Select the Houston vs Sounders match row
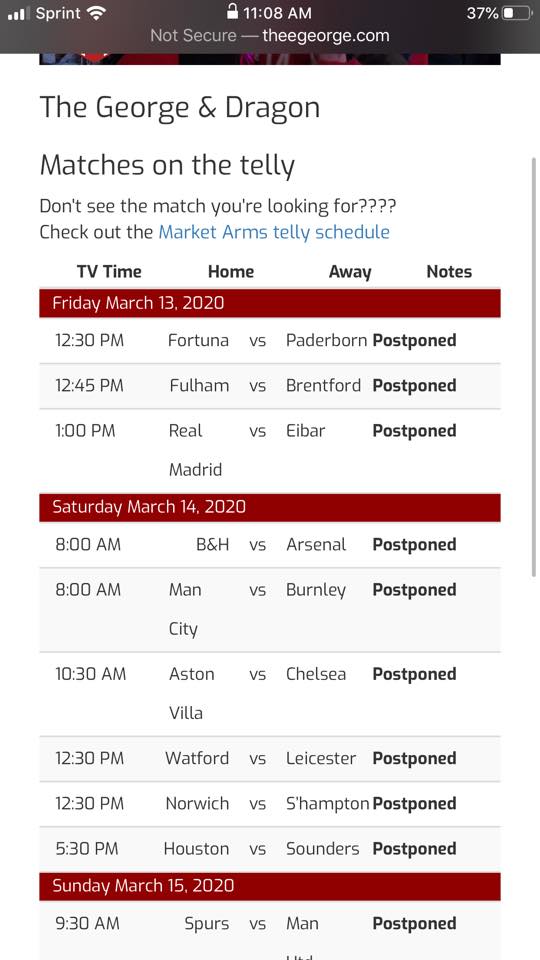 270,849
